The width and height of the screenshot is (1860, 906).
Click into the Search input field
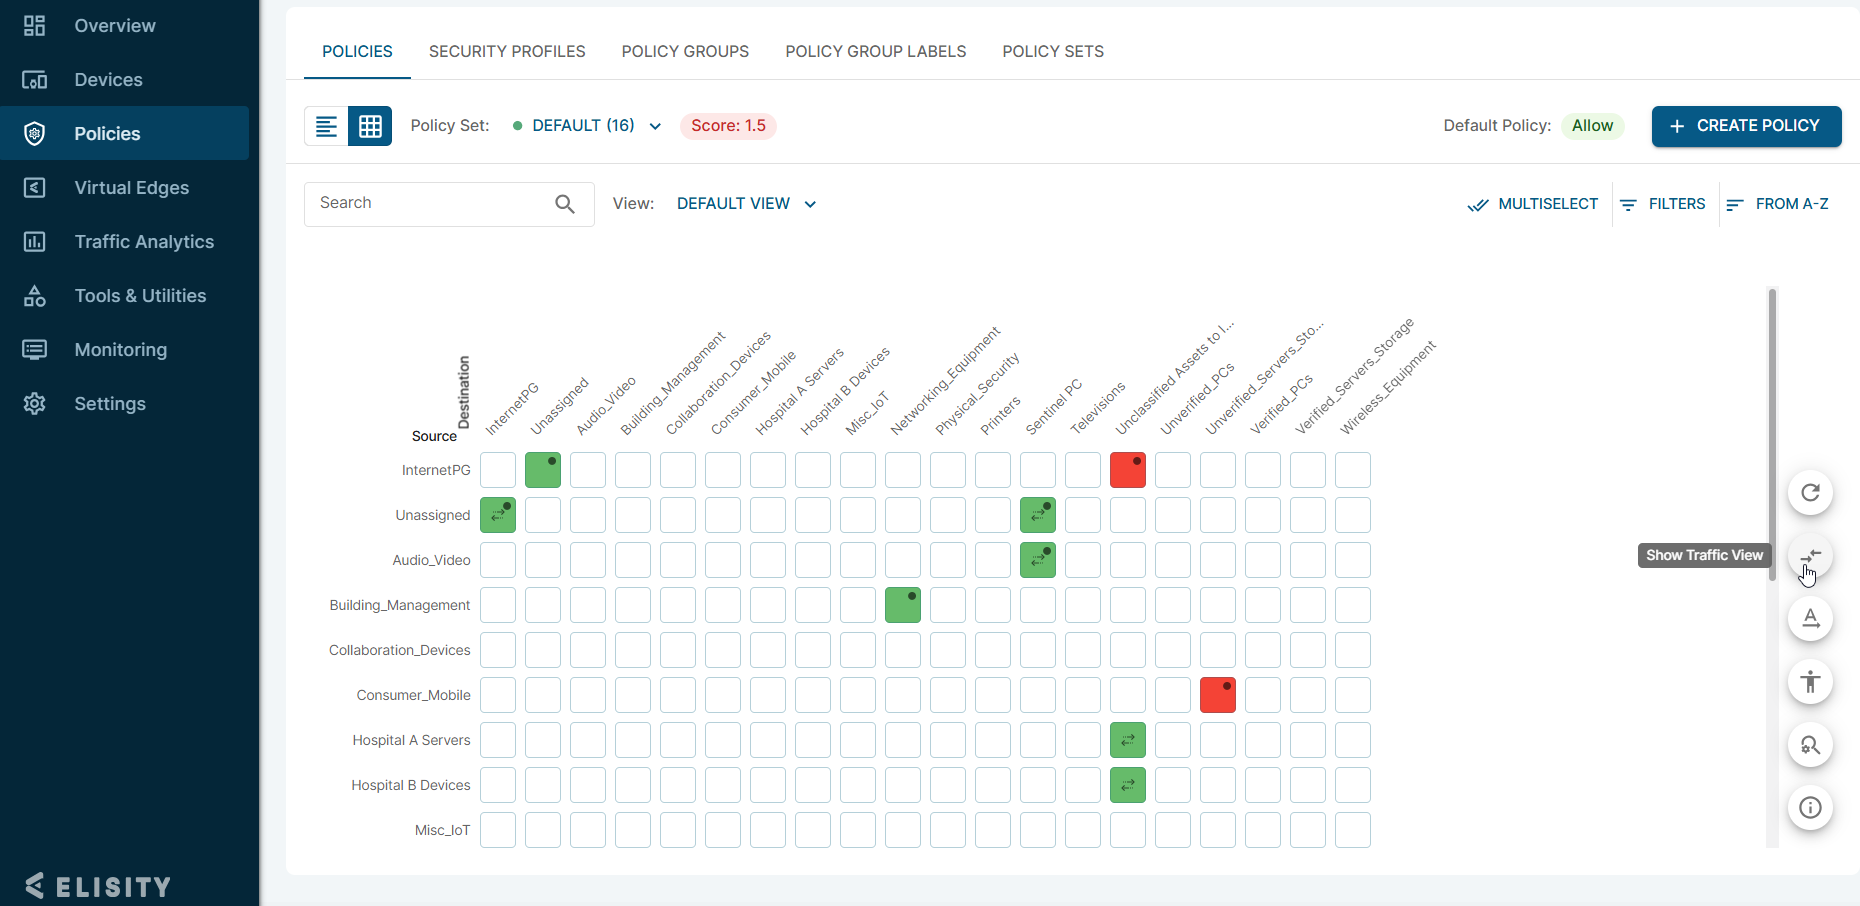point(430,204)
